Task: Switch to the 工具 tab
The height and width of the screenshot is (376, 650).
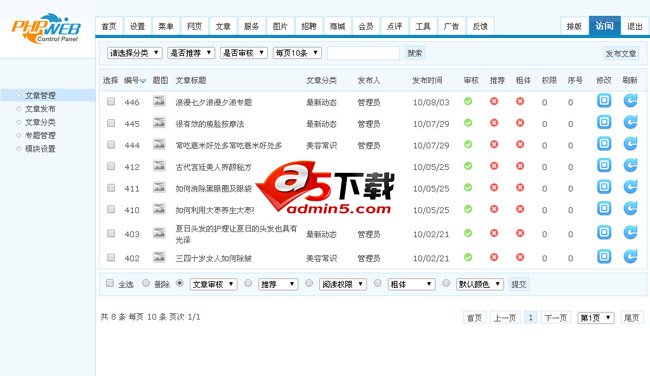Action: pyautogui.click(x=423, y=27)
